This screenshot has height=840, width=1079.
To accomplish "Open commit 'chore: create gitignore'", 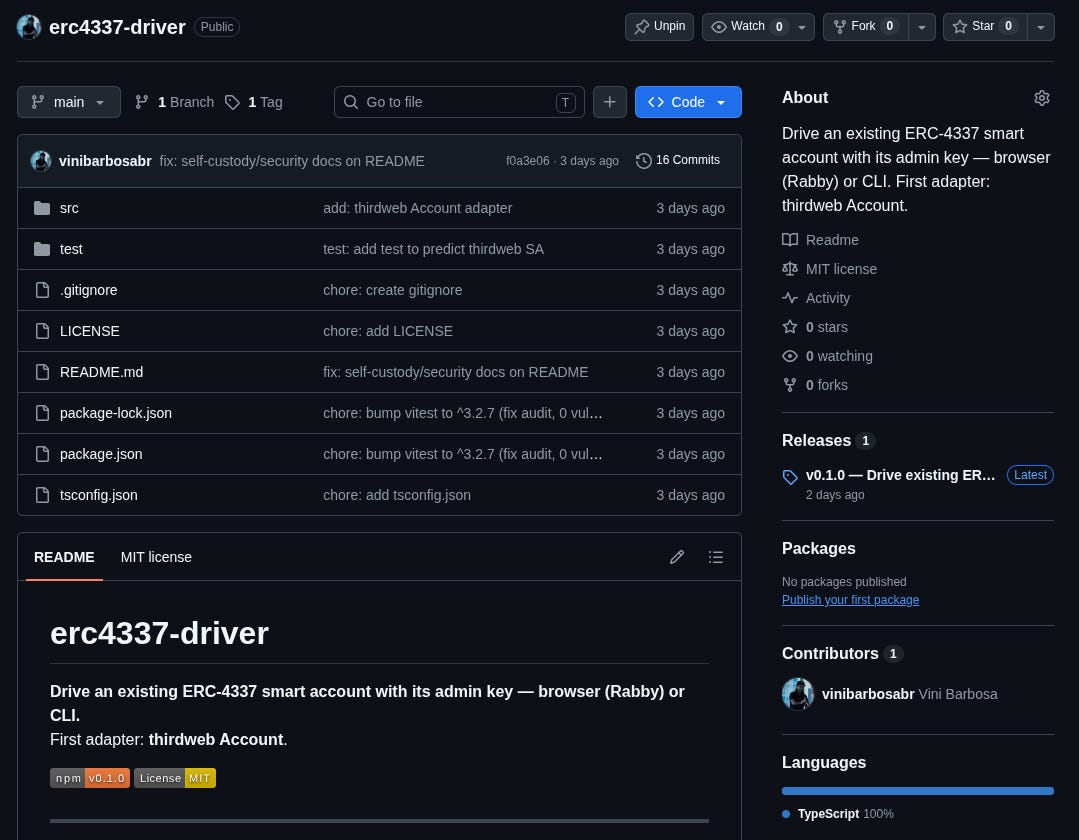I will [x=393, y=290].
